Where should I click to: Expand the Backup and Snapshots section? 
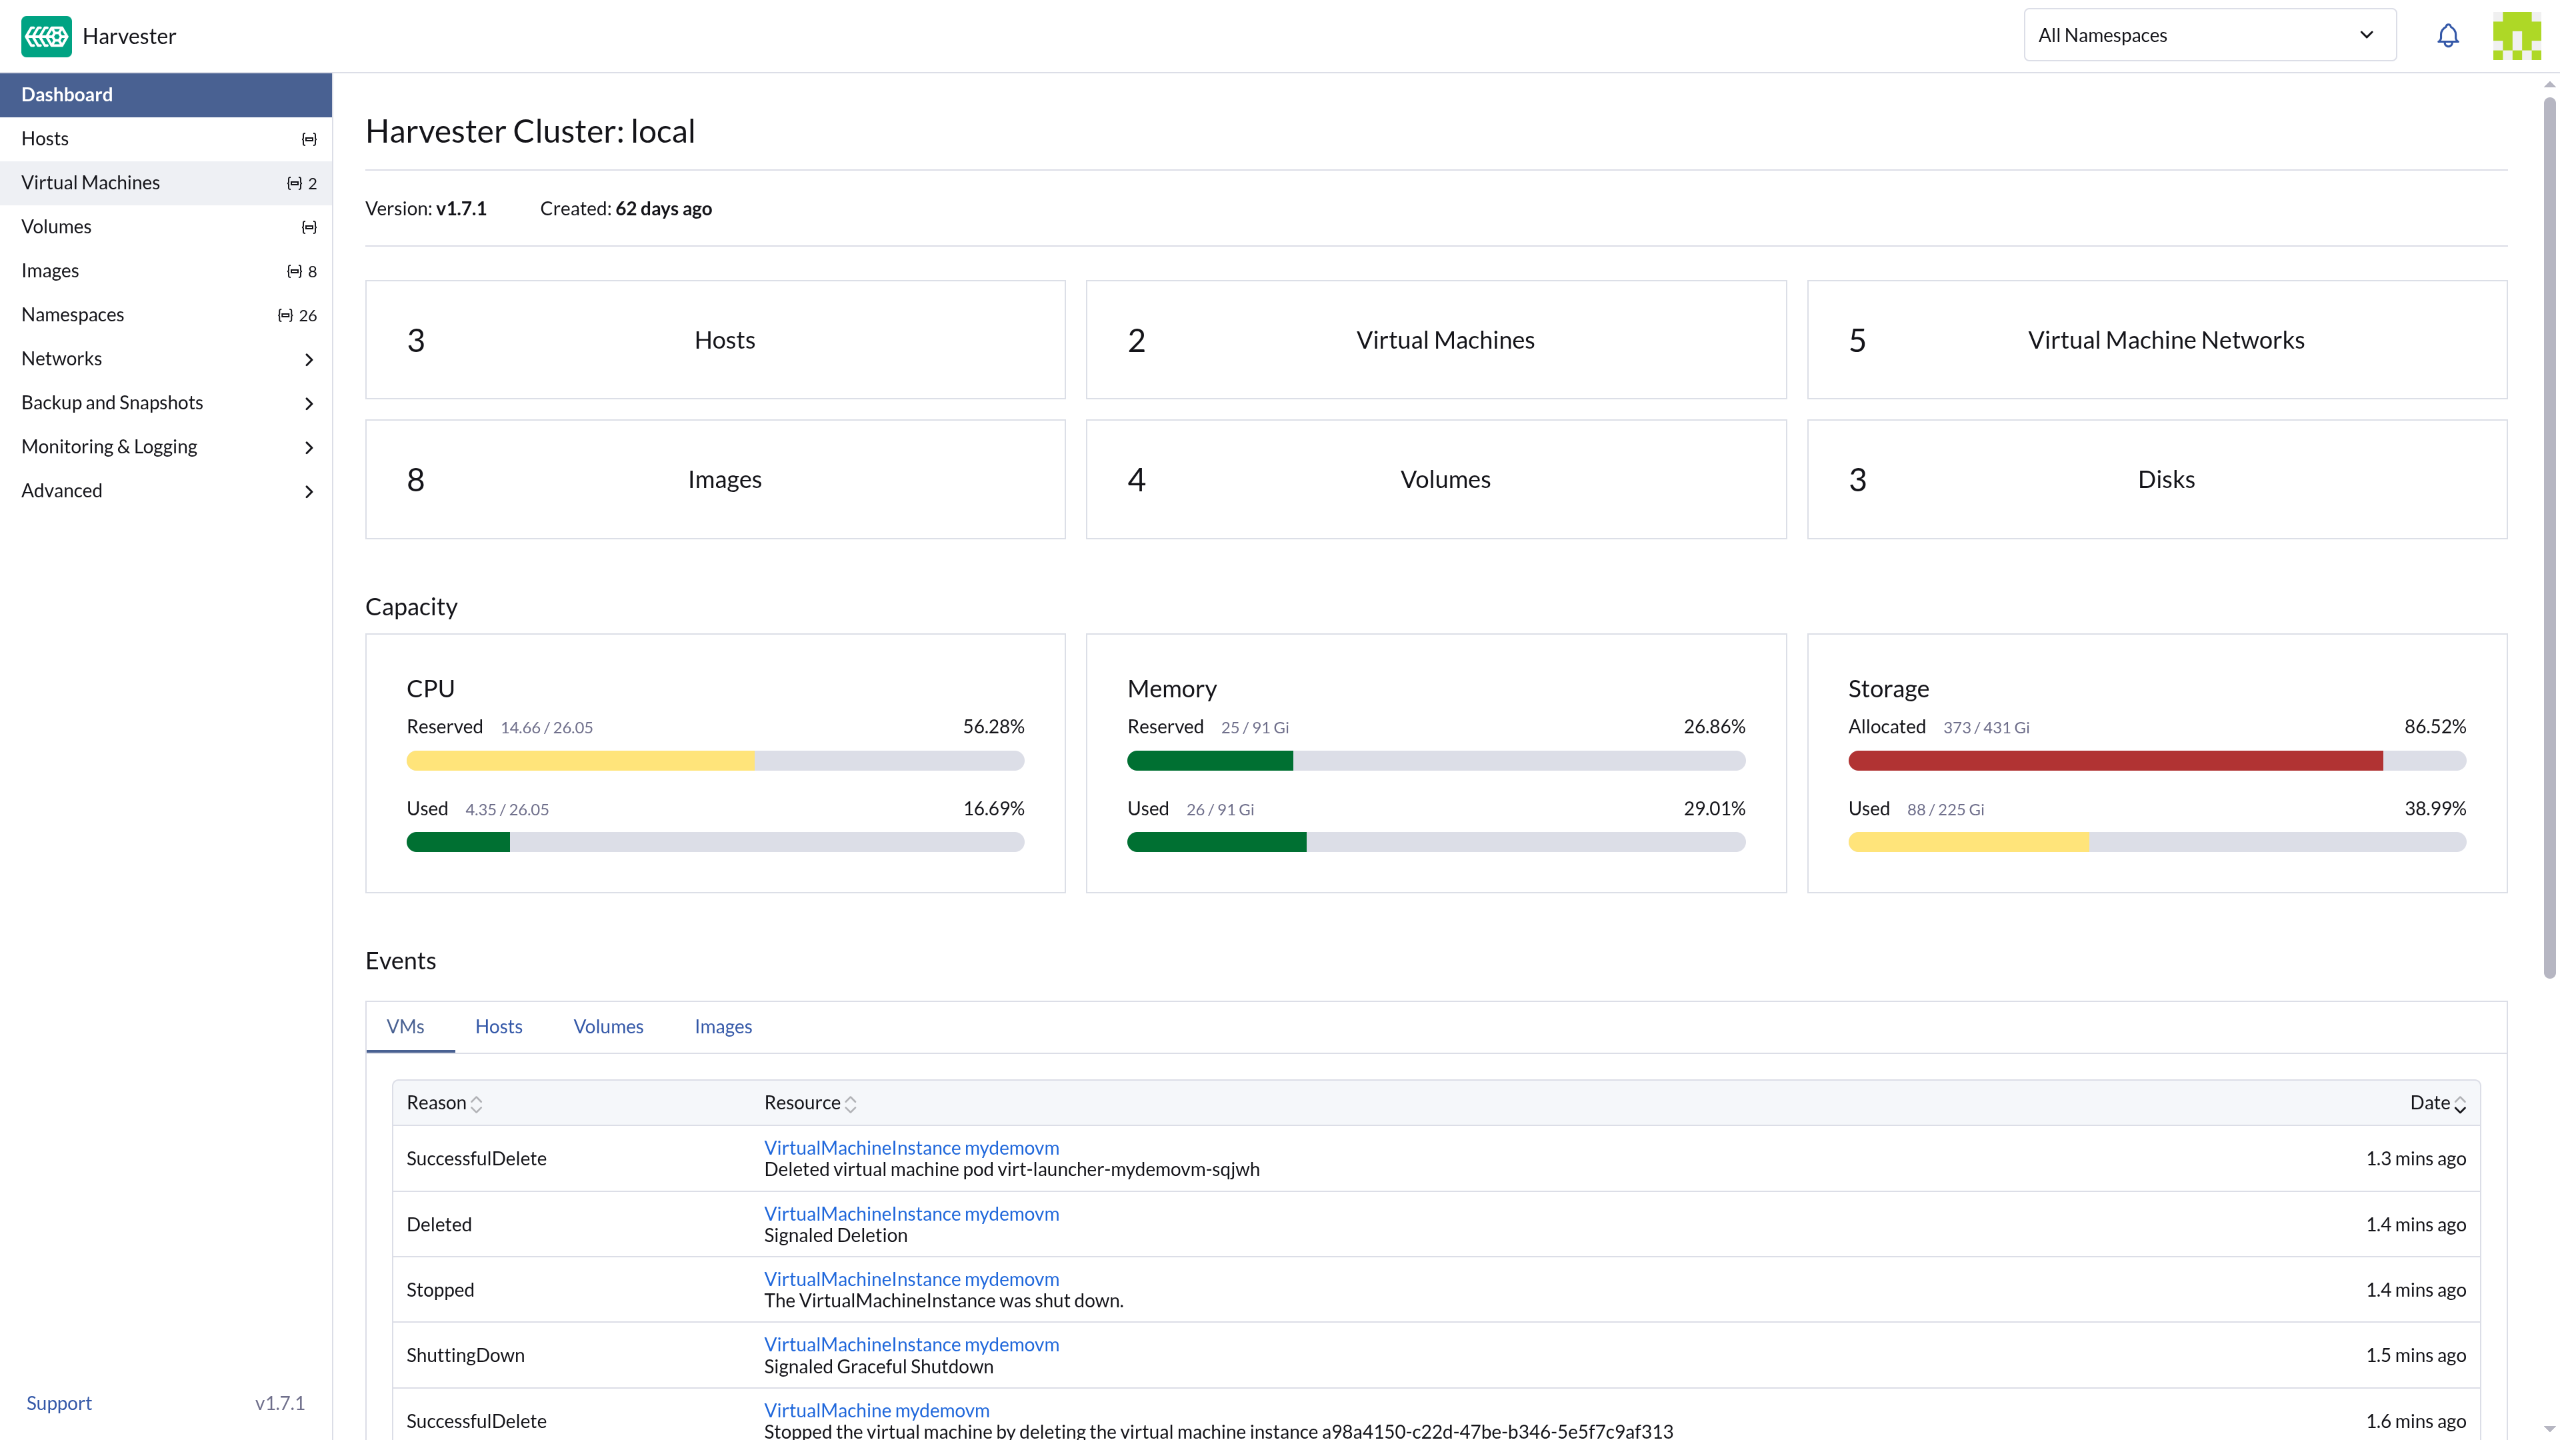click(x=166, y=403)
